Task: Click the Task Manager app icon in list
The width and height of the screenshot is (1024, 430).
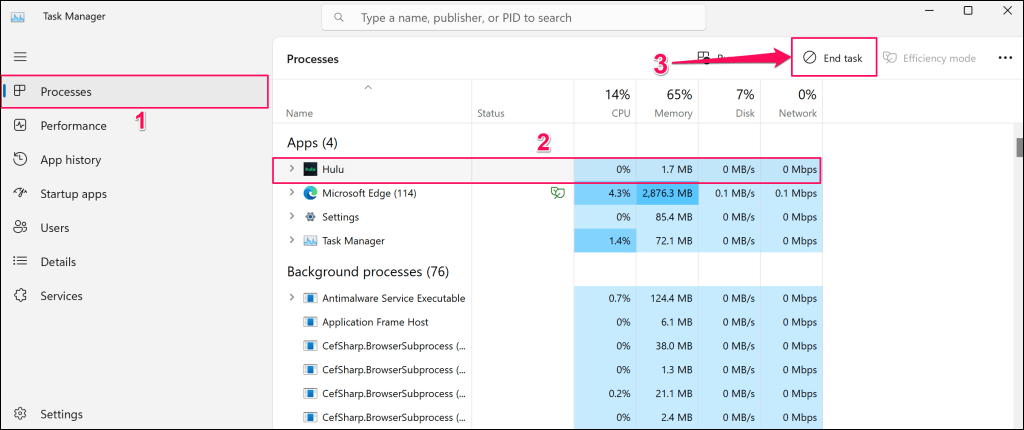Action: pos(310,241)
